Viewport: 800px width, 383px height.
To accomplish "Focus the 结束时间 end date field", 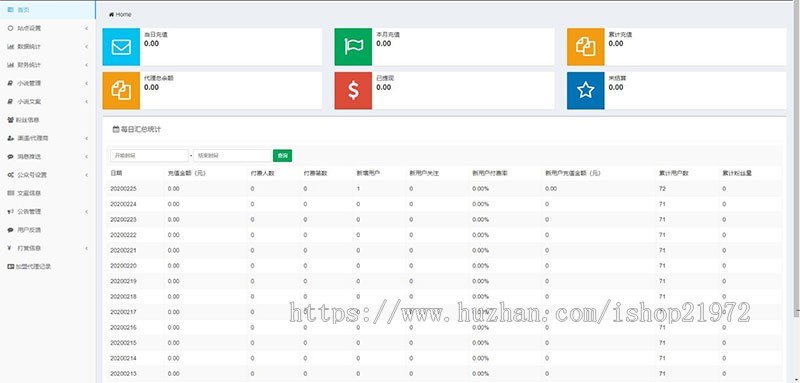I will 232,156.
